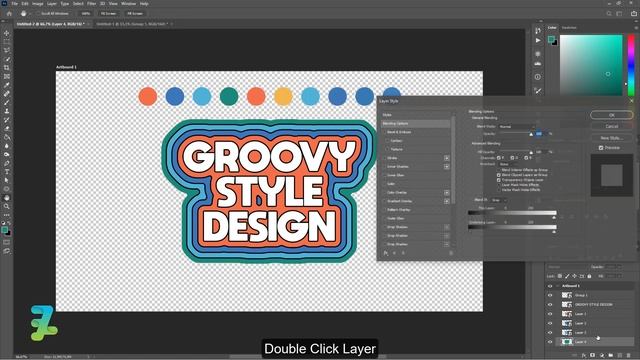Viewport: 640px width, 360px height.
Task: Select Blending Options in styles list
Action: point(416,123)
